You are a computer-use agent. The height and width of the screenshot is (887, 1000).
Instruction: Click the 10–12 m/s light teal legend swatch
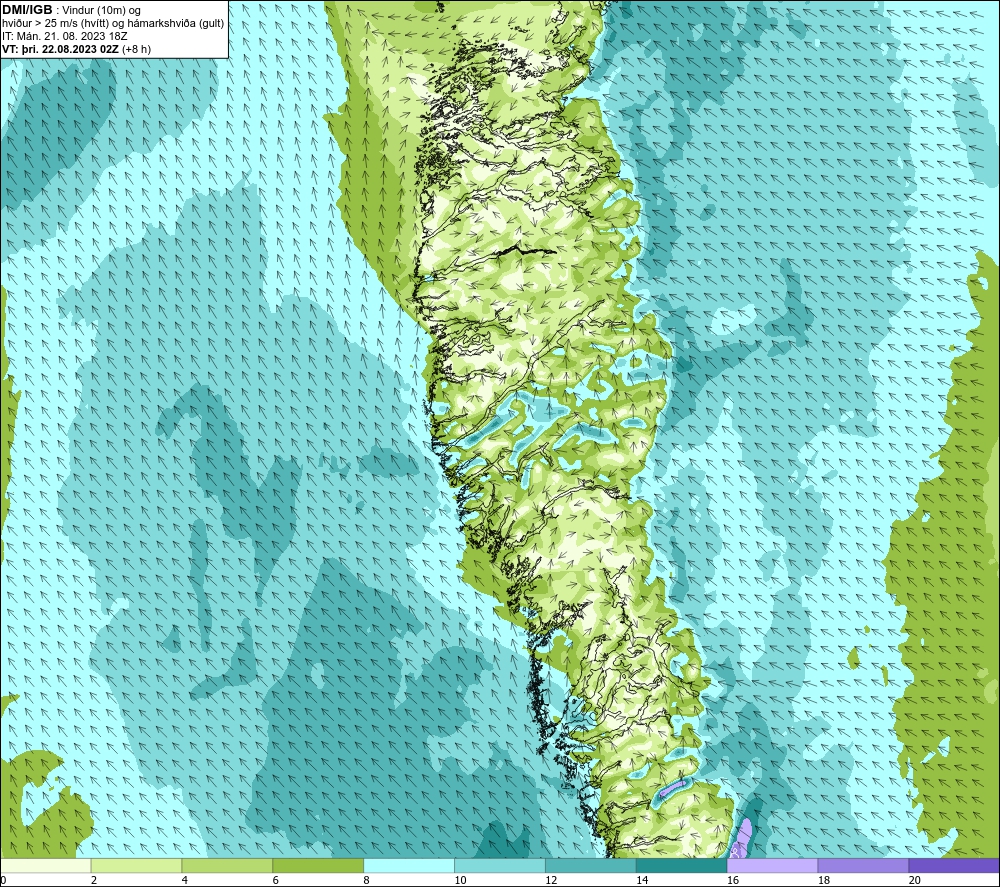(500, 866)
